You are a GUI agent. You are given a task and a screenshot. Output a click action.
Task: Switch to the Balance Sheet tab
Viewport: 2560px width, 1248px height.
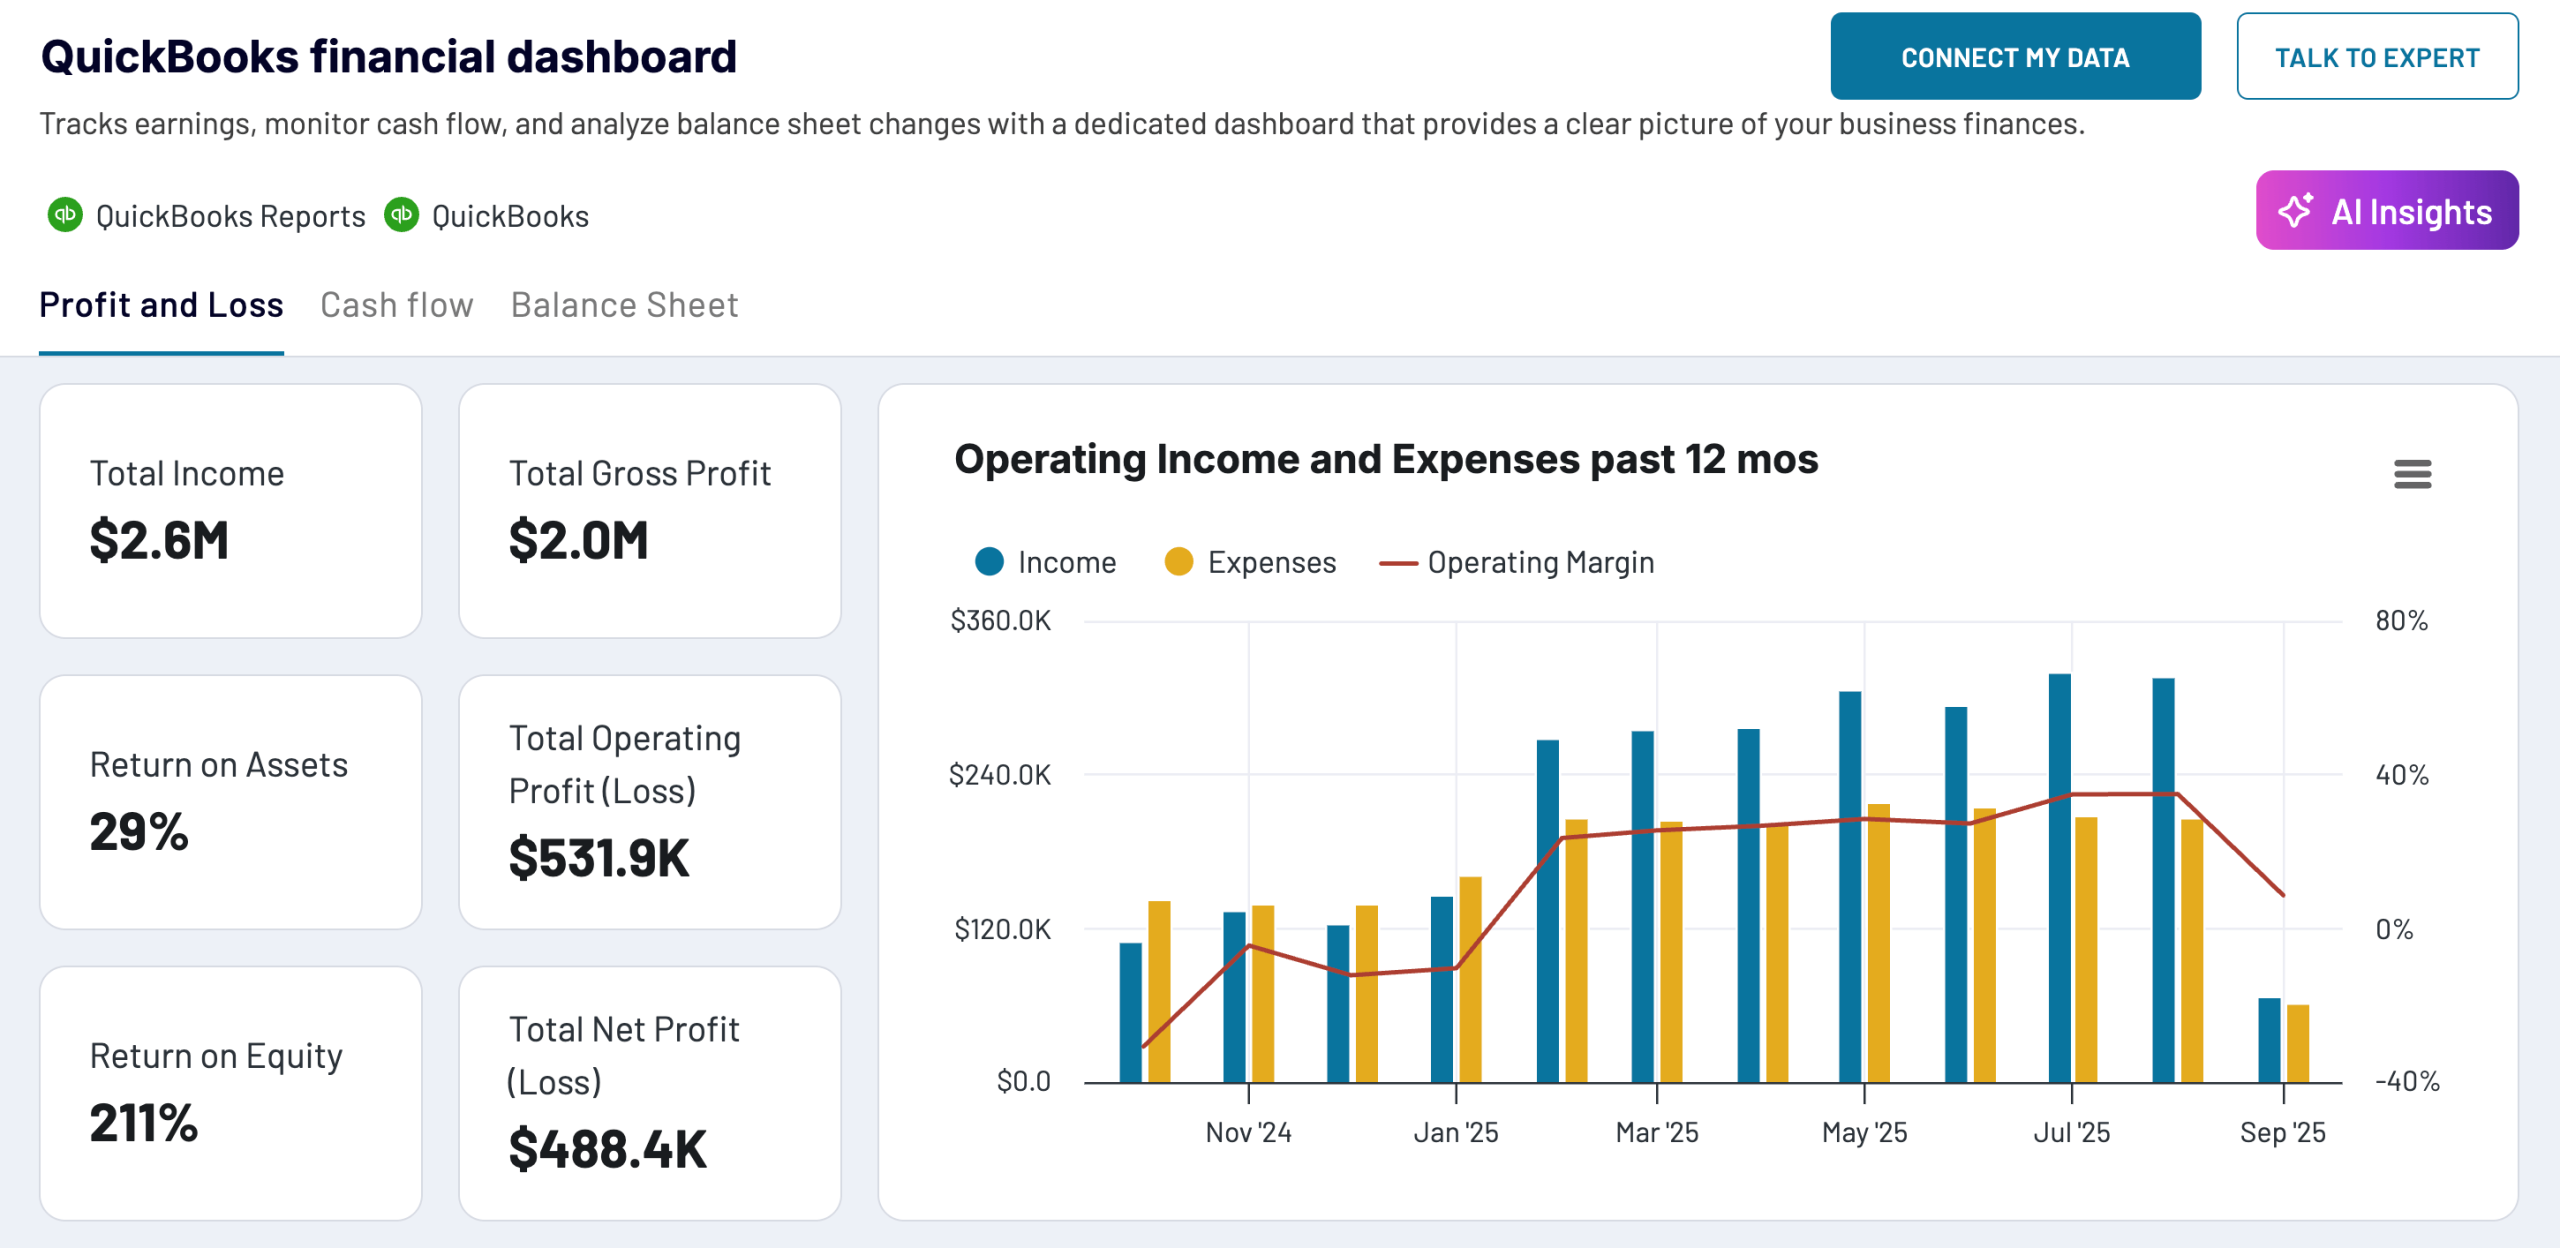[624, 305]
